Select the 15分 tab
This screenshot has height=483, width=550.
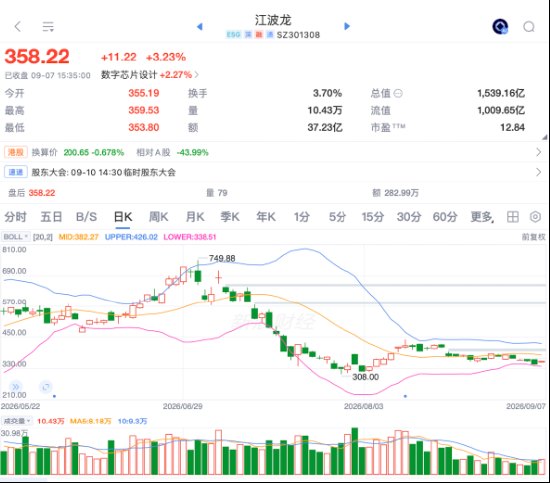click(x=373, y=217)
